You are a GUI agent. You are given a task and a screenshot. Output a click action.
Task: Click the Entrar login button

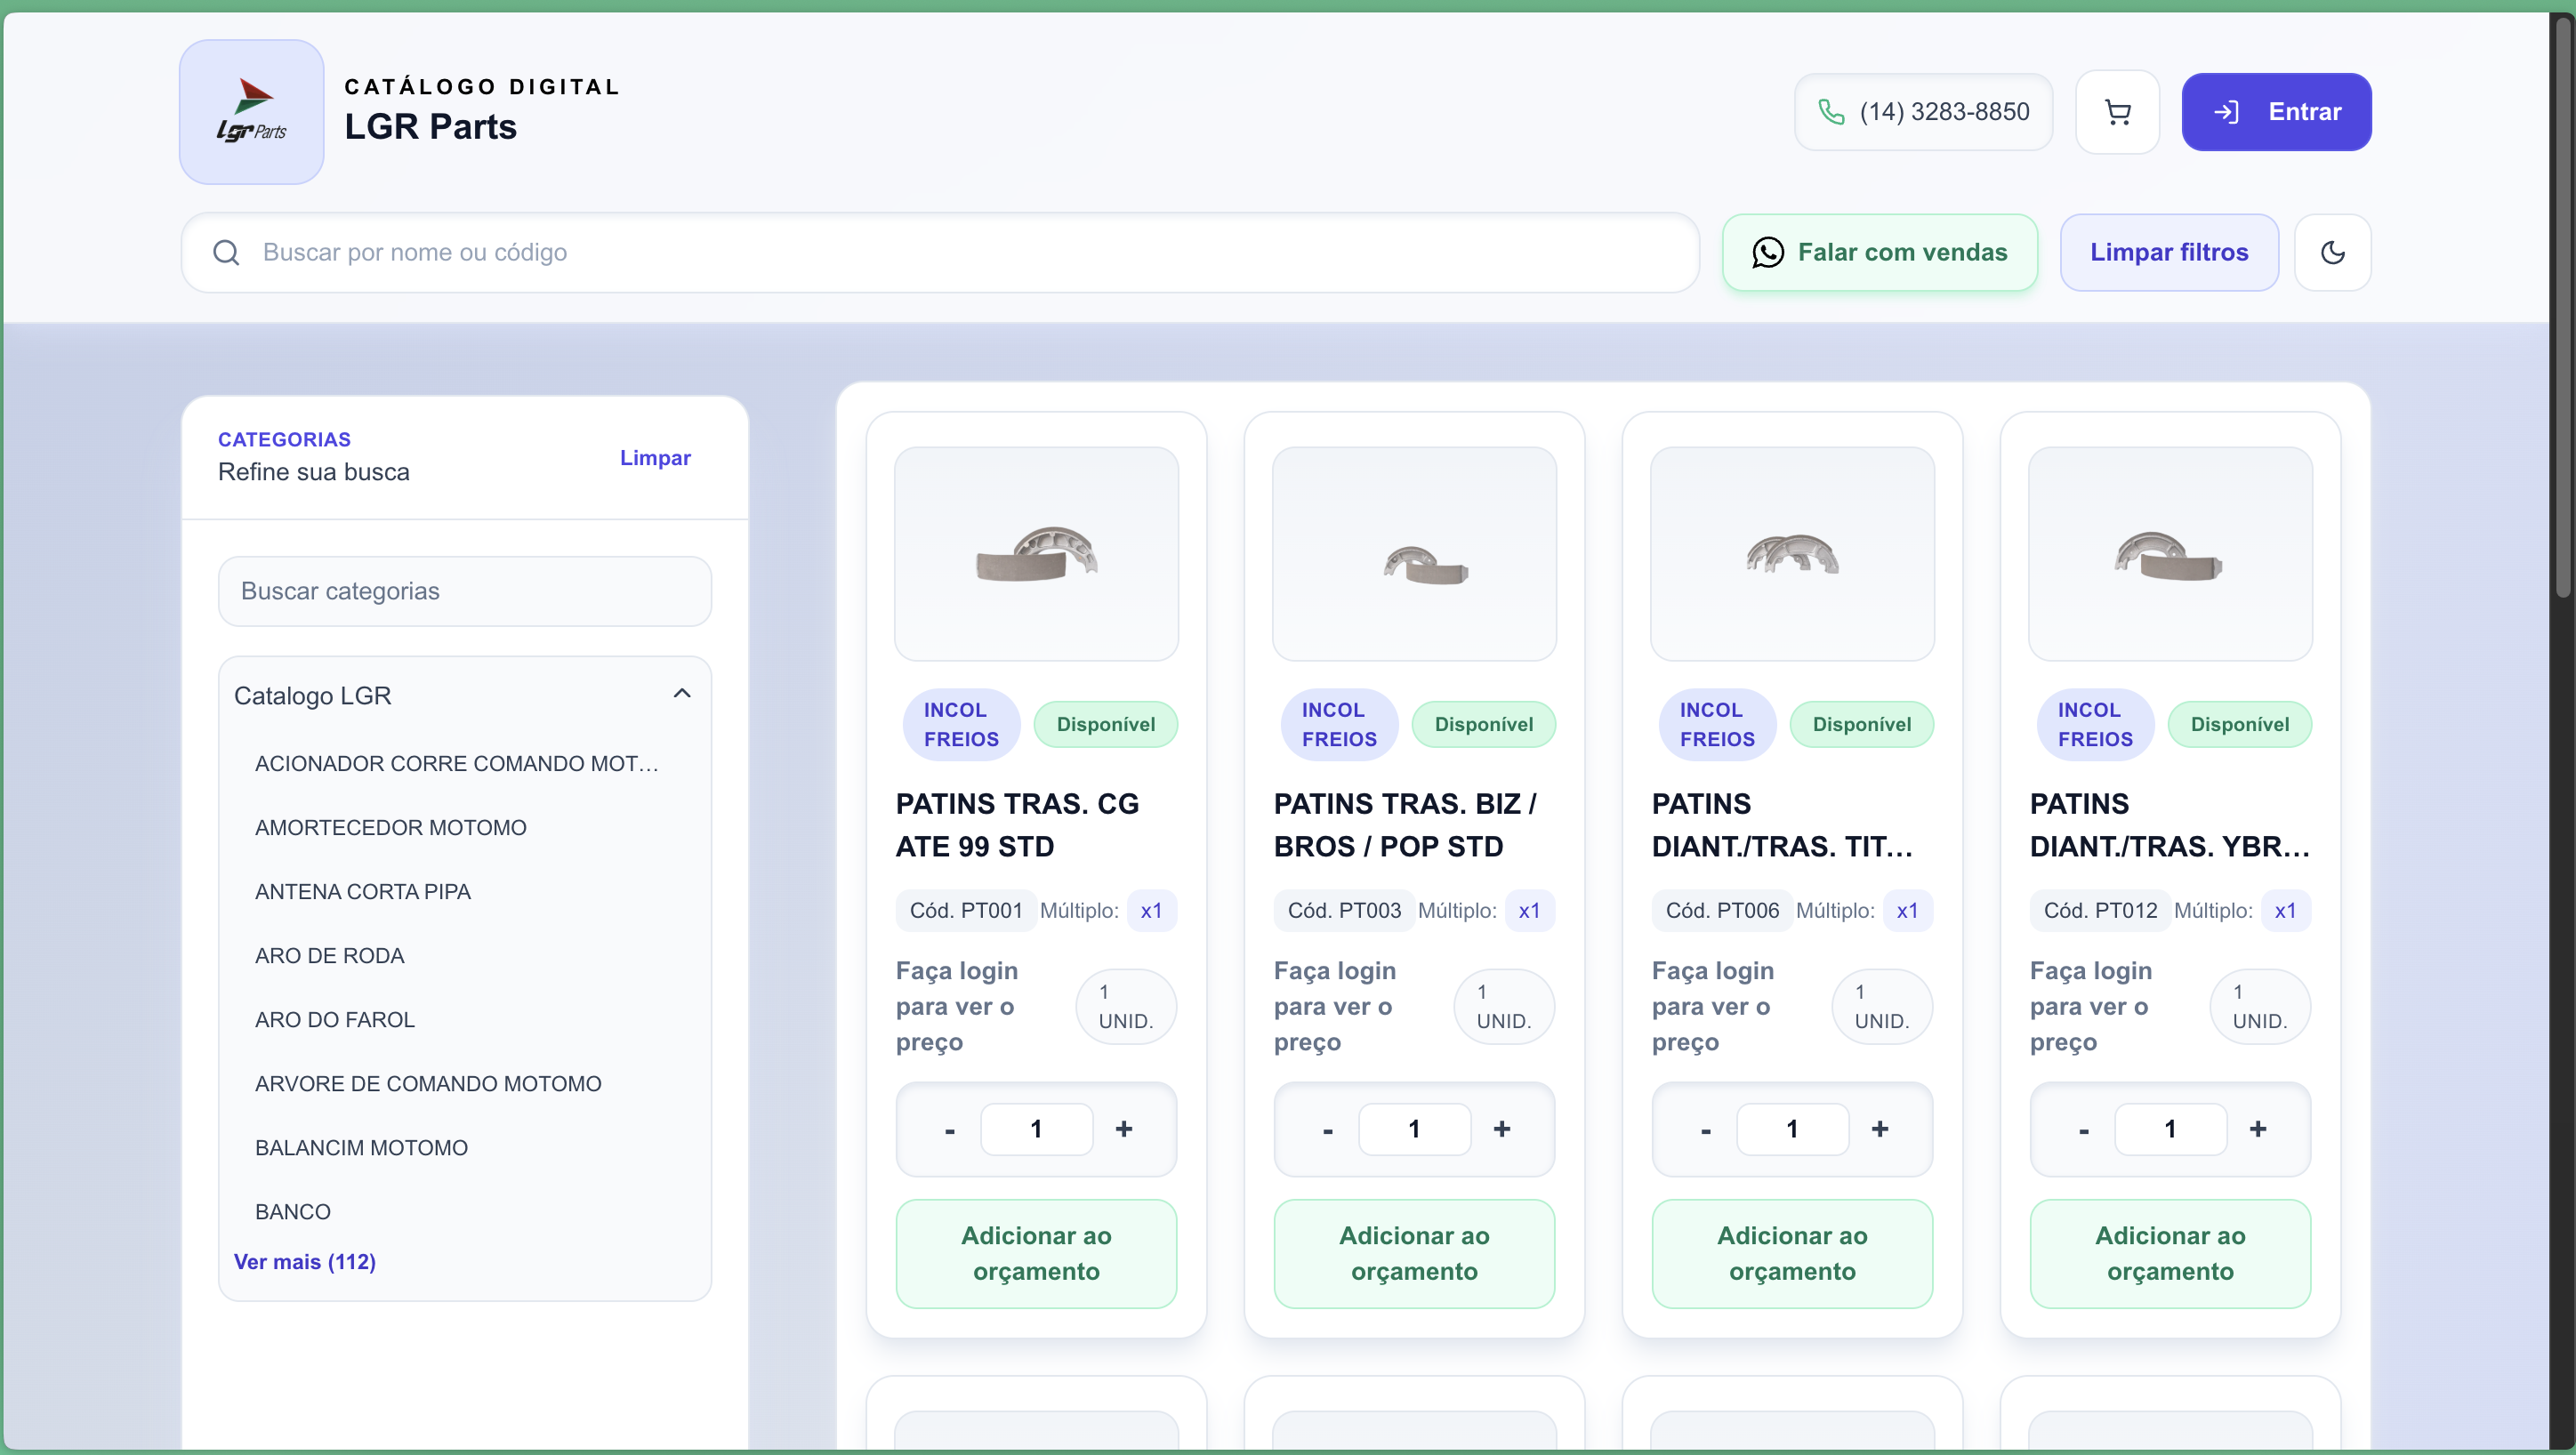click(x=2276, y=112)
